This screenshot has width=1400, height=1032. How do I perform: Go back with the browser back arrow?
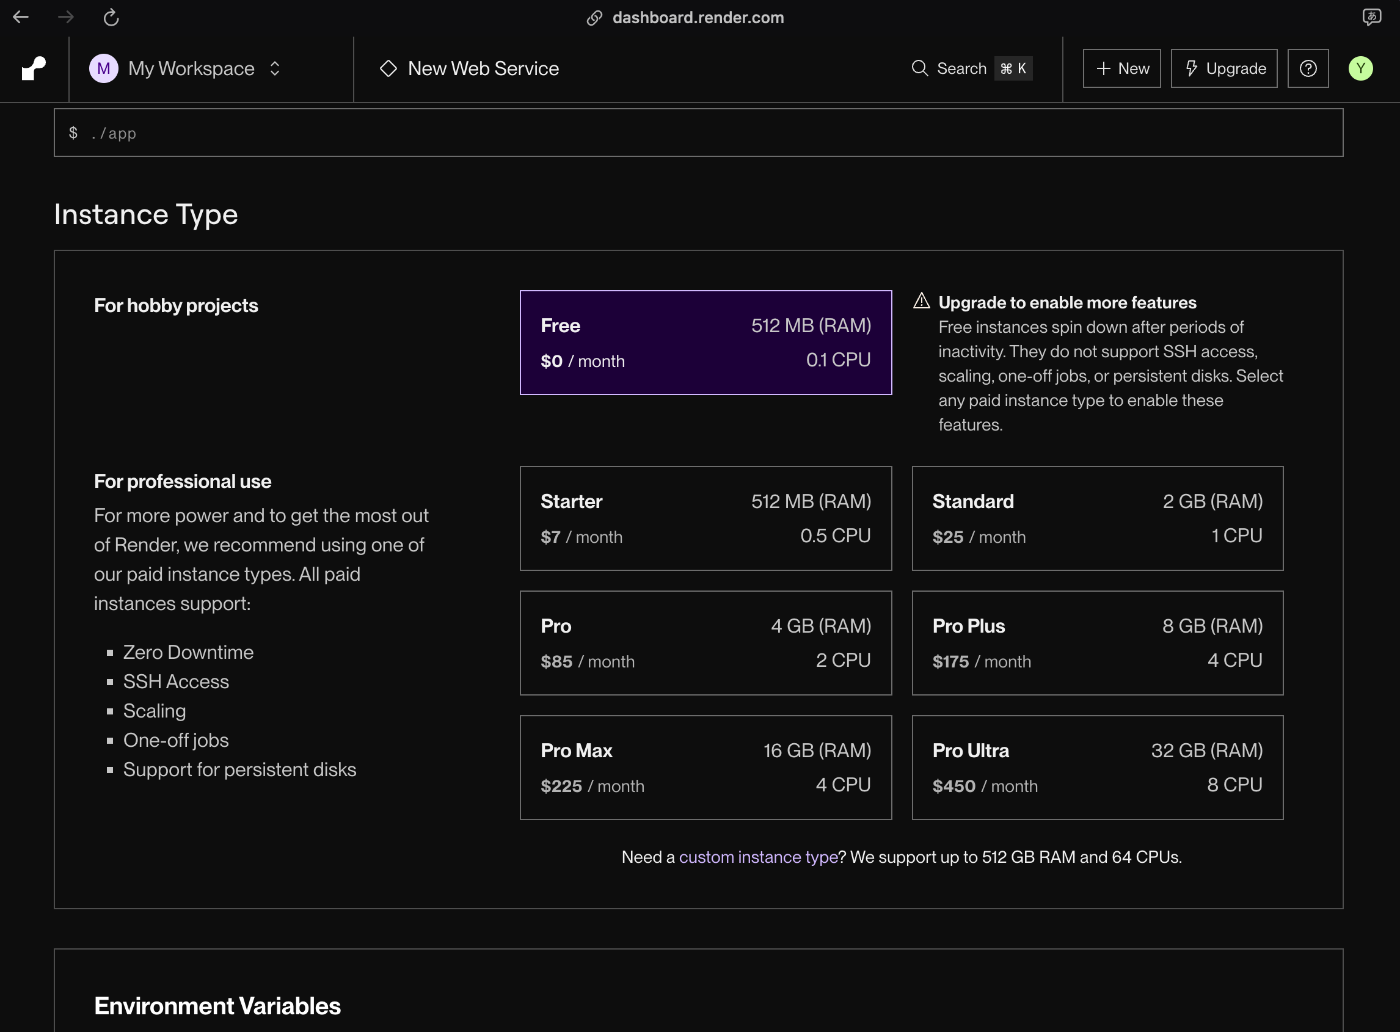tap(21, 17)
